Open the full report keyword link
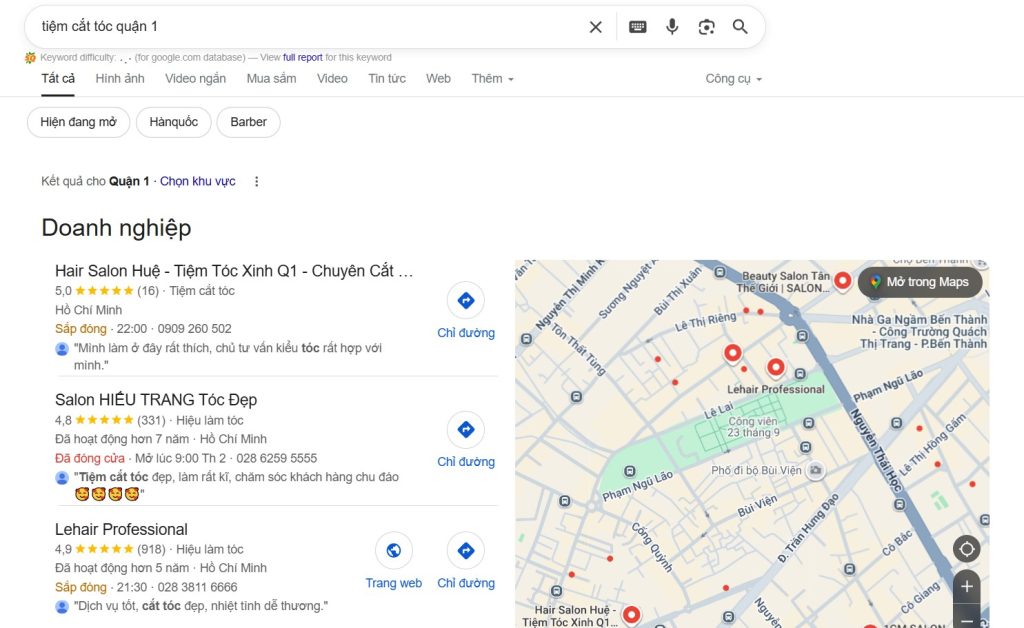The height and width of the screenshot is (628, 1024). coord(302,57)
